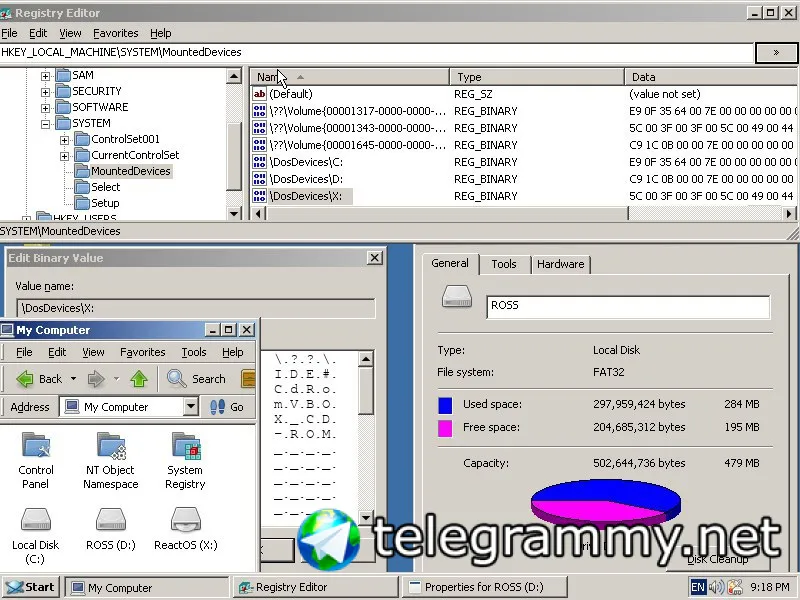Click the Go button beside address bar

pyautogui.click(x=227, y=407)
